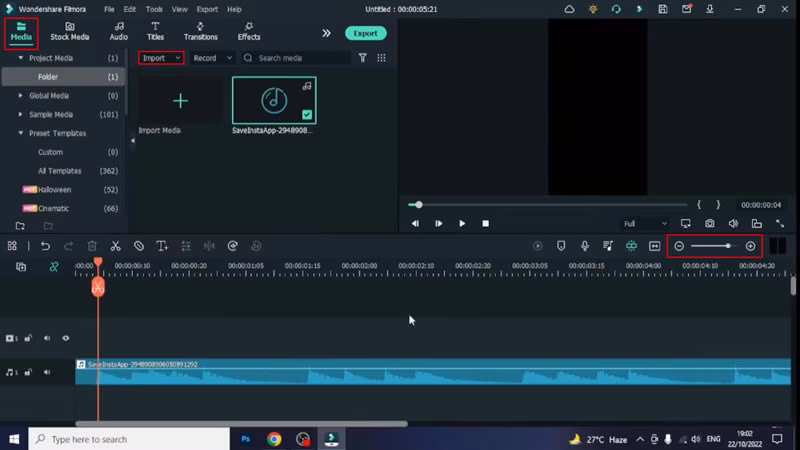Open the File menu
800x450 pixels.
coord(109,9)
